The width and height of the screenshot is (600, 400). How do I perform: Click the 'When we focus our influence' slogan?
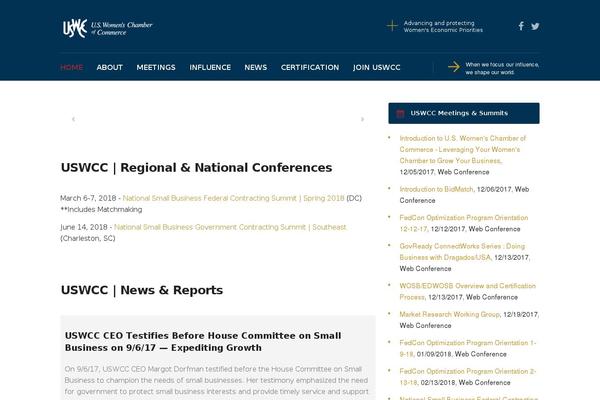tap(502, 68)
